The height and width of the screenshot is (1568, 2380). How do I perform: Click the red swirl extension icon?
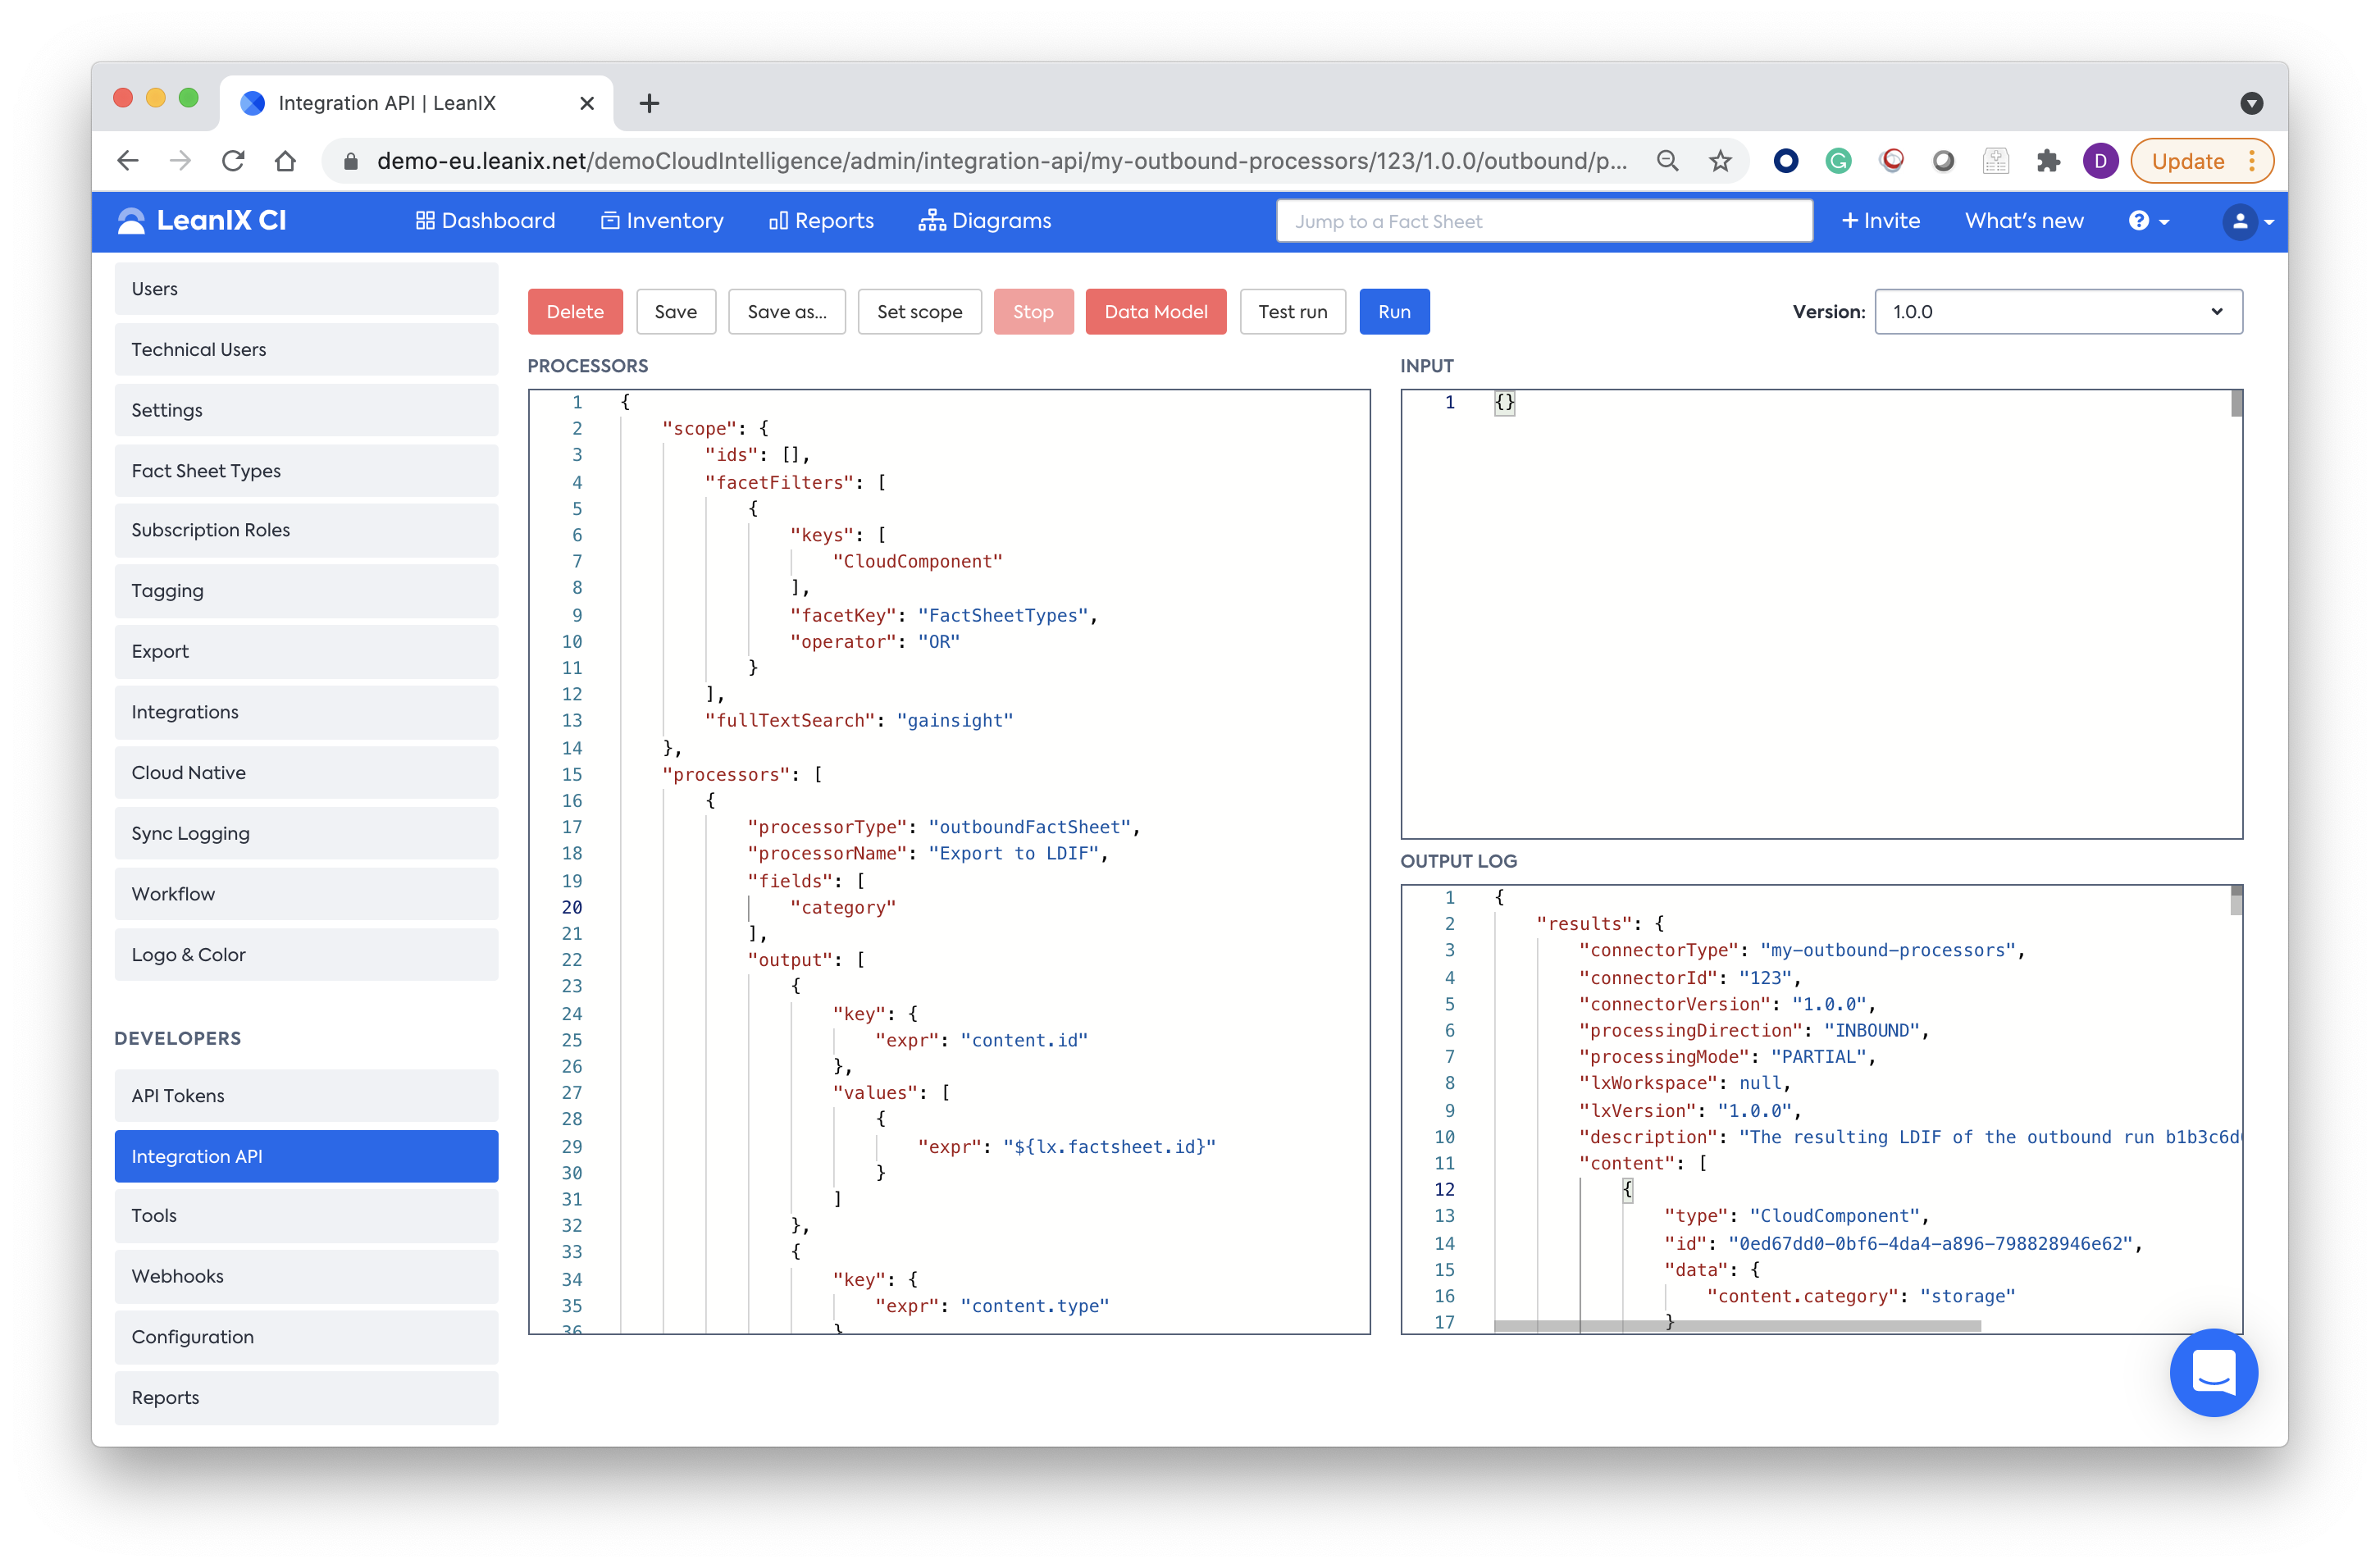point(1891,161)
